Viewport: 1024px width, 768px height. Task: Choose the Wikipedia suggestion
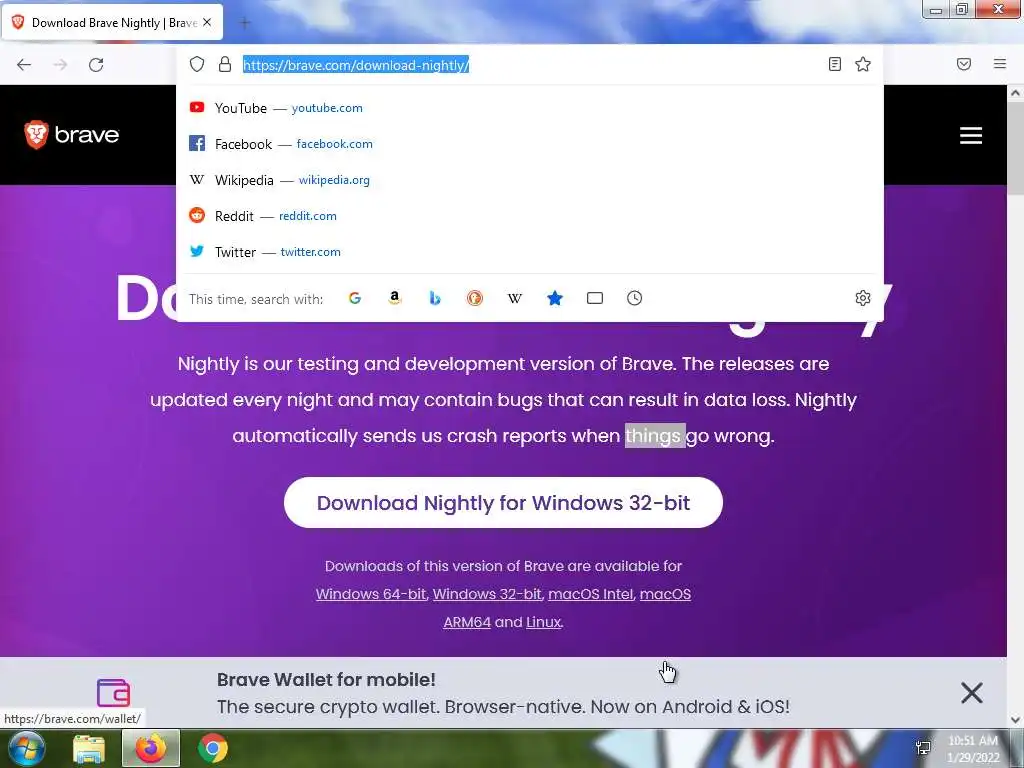coord(530,180)
